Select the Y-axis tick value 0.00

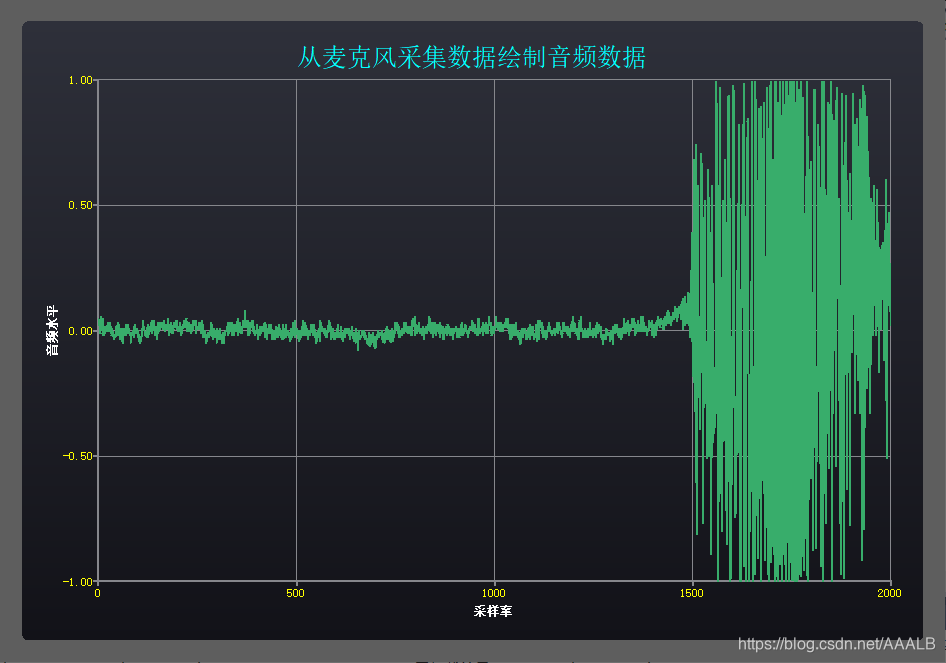point(80,331)
